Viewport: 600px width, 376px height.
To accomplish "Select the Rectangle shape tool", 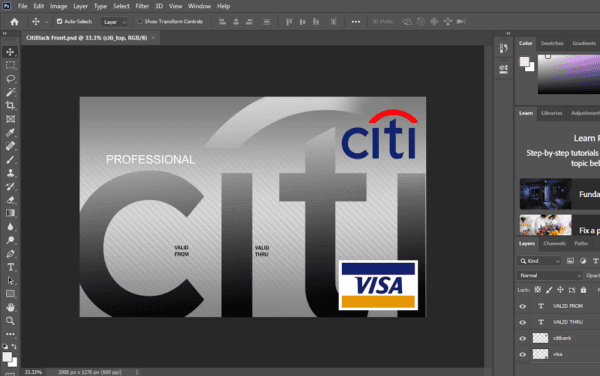I will (x=10, y=294).
